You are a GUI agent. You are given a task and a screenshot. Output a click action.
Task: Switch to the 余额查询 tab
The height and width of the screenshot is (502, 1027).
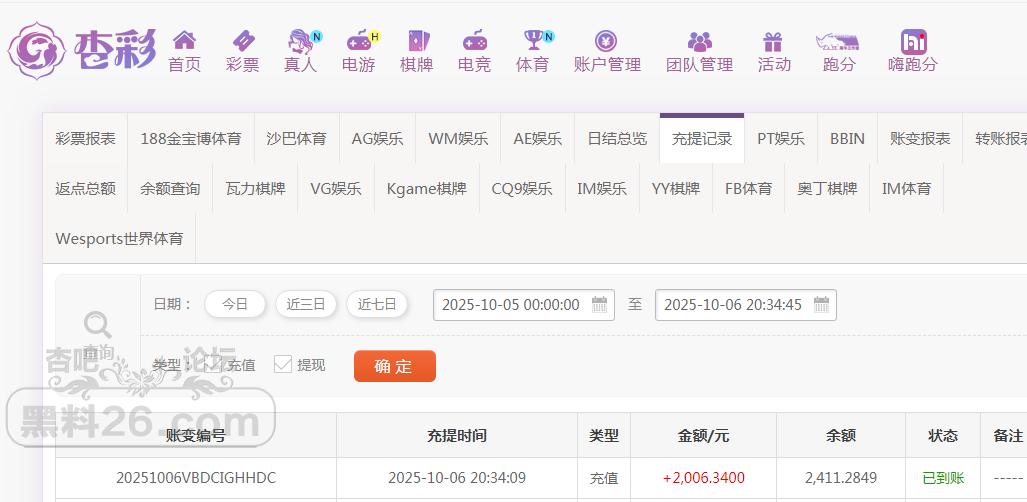point(170,188)
